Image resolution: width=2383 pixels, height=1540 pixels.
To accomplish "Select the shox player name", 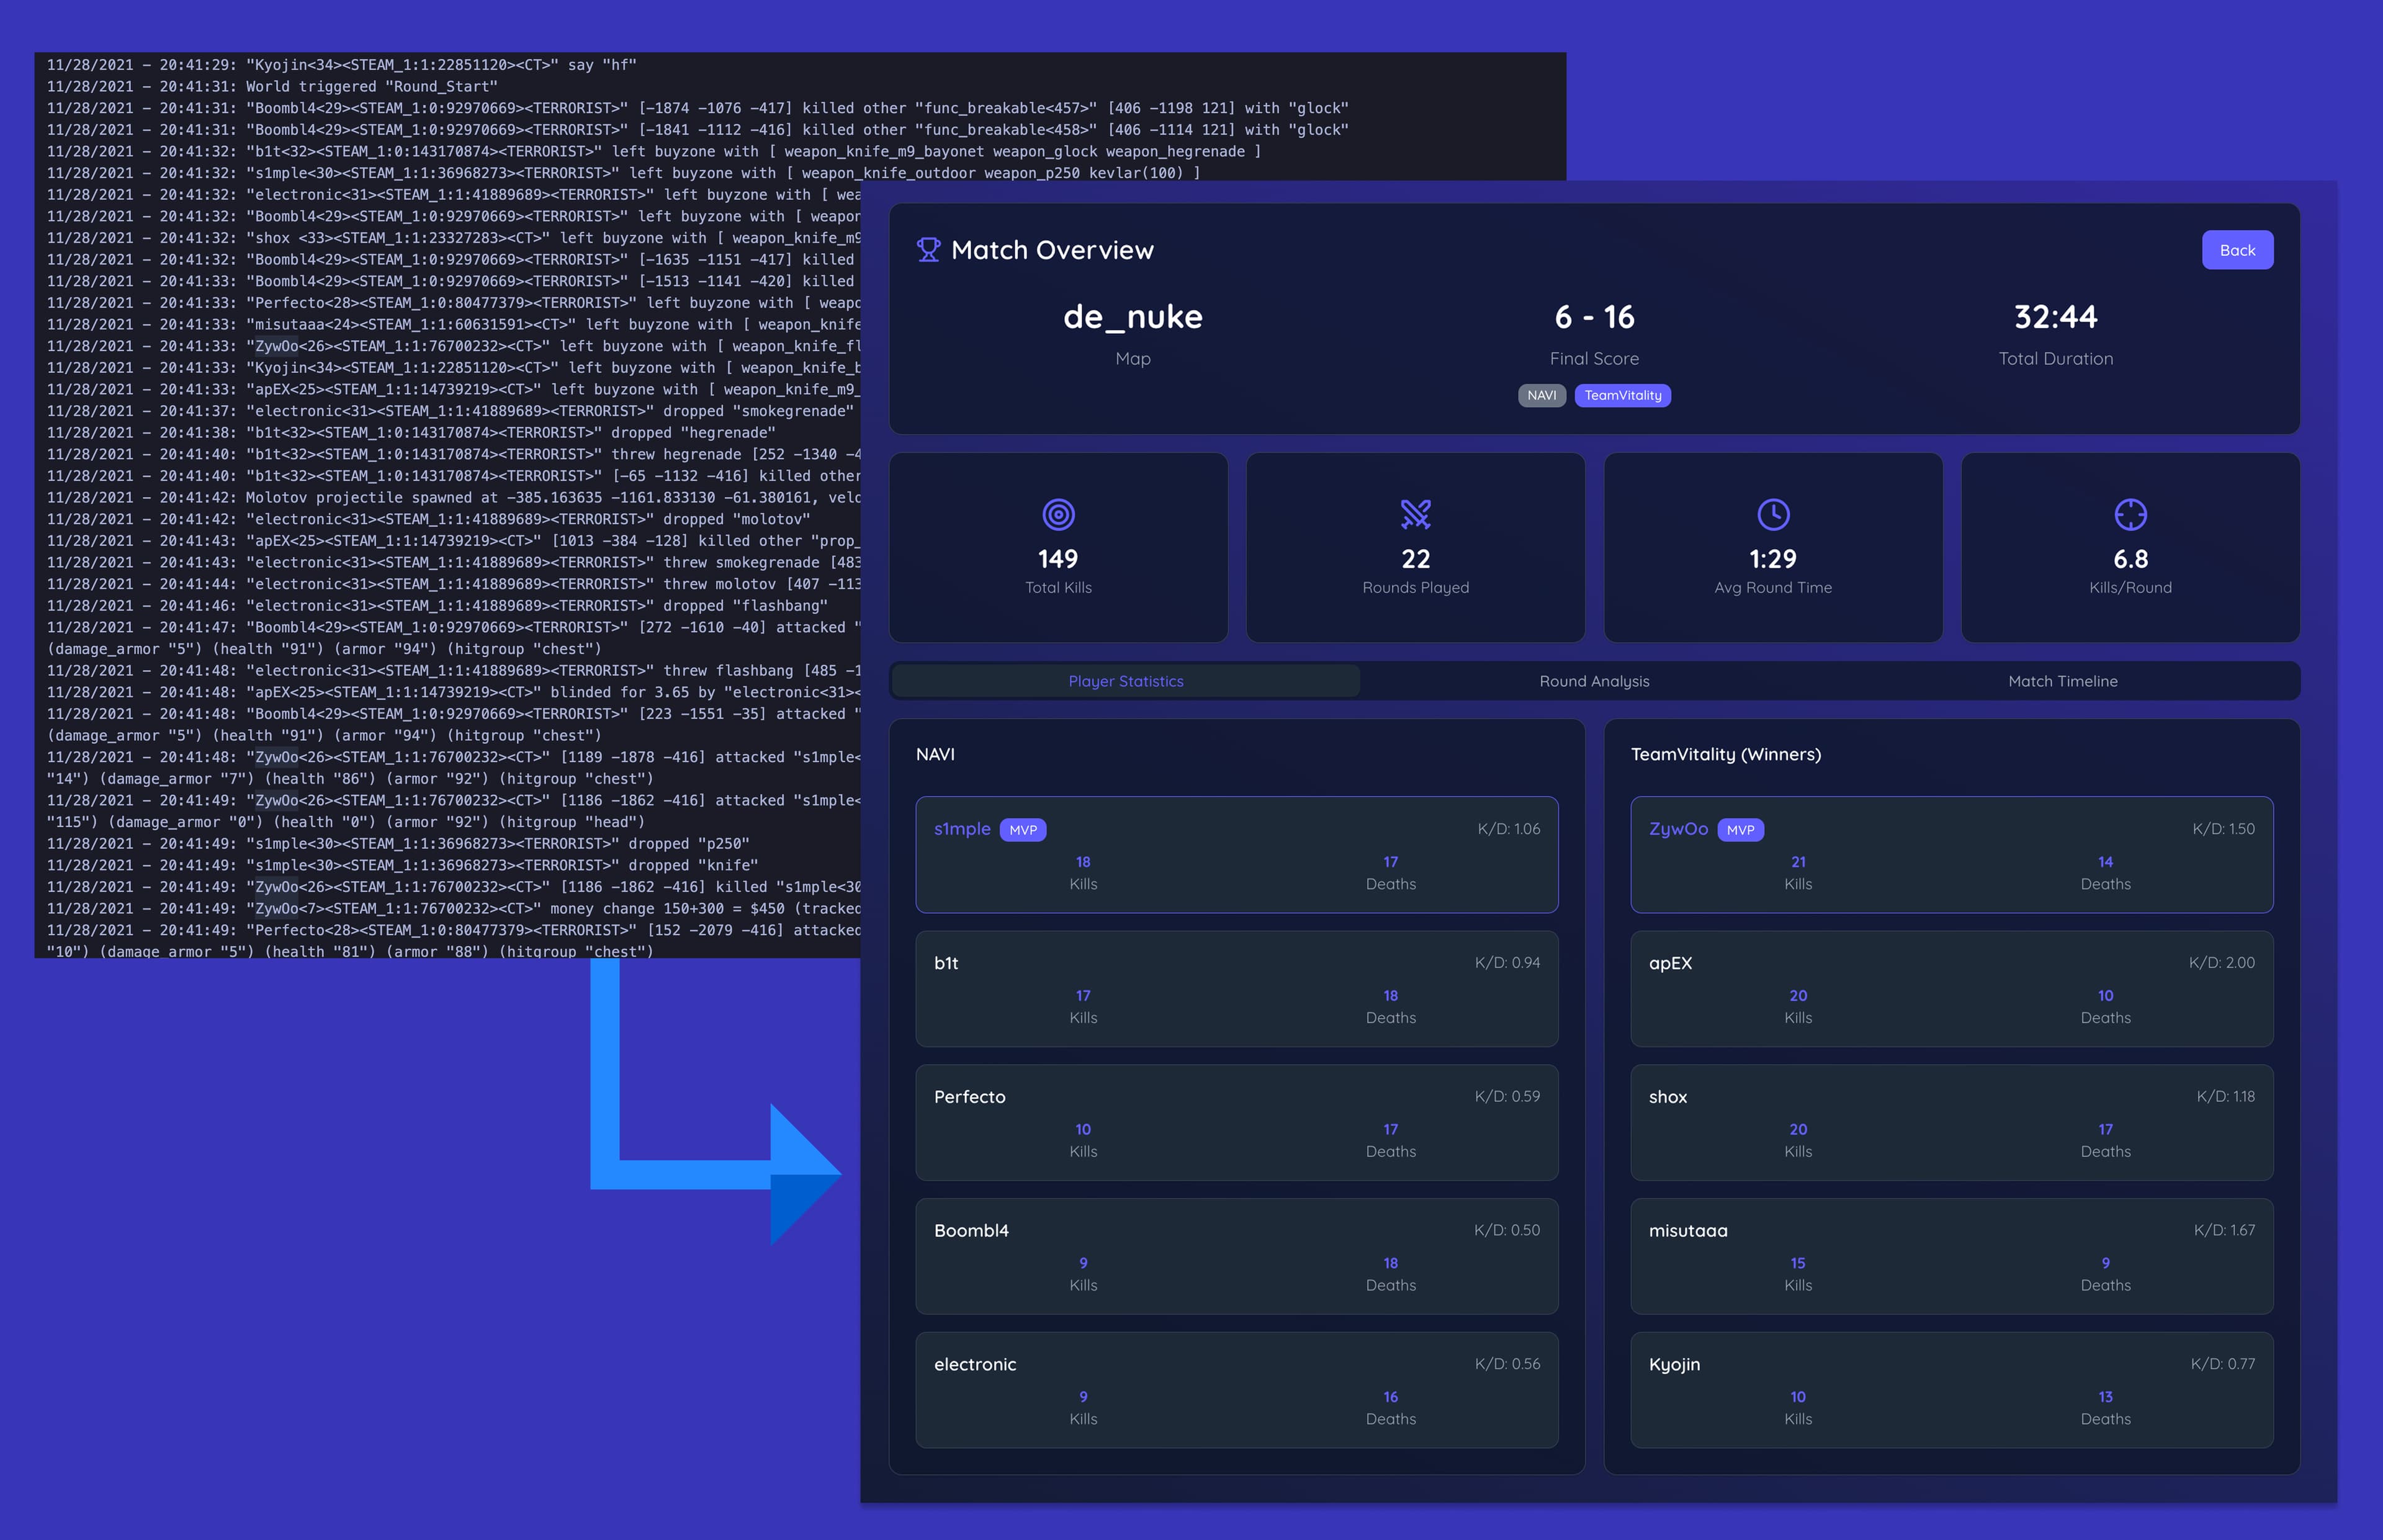I will click(x=1668, y=1097).
